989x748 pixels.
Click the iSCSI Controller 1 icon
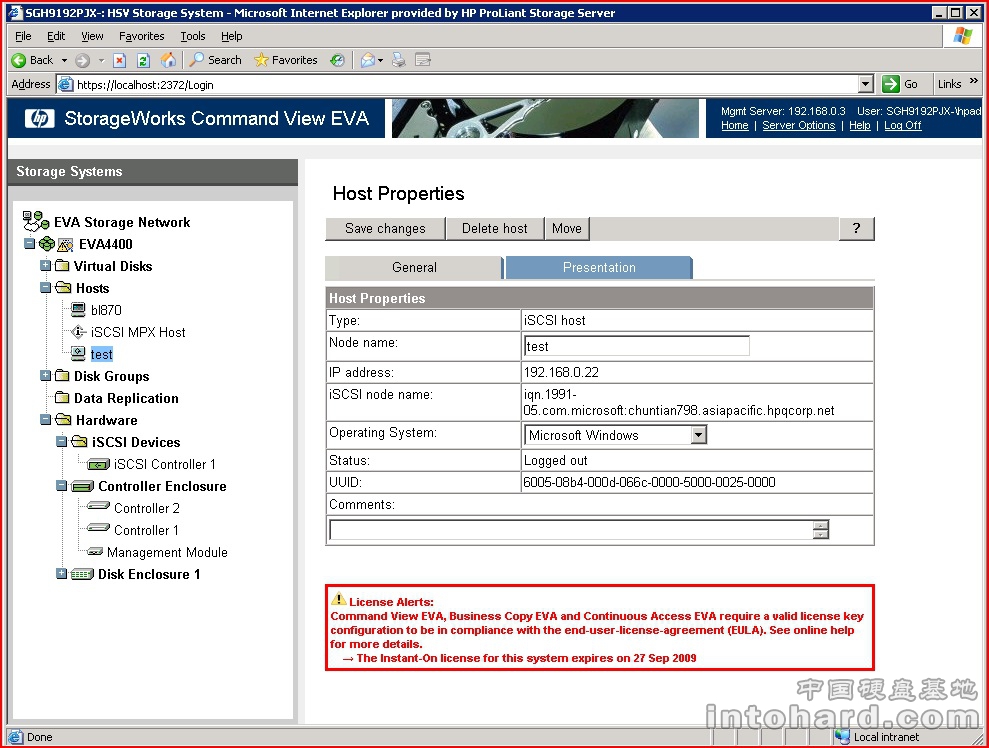point(98,464)
